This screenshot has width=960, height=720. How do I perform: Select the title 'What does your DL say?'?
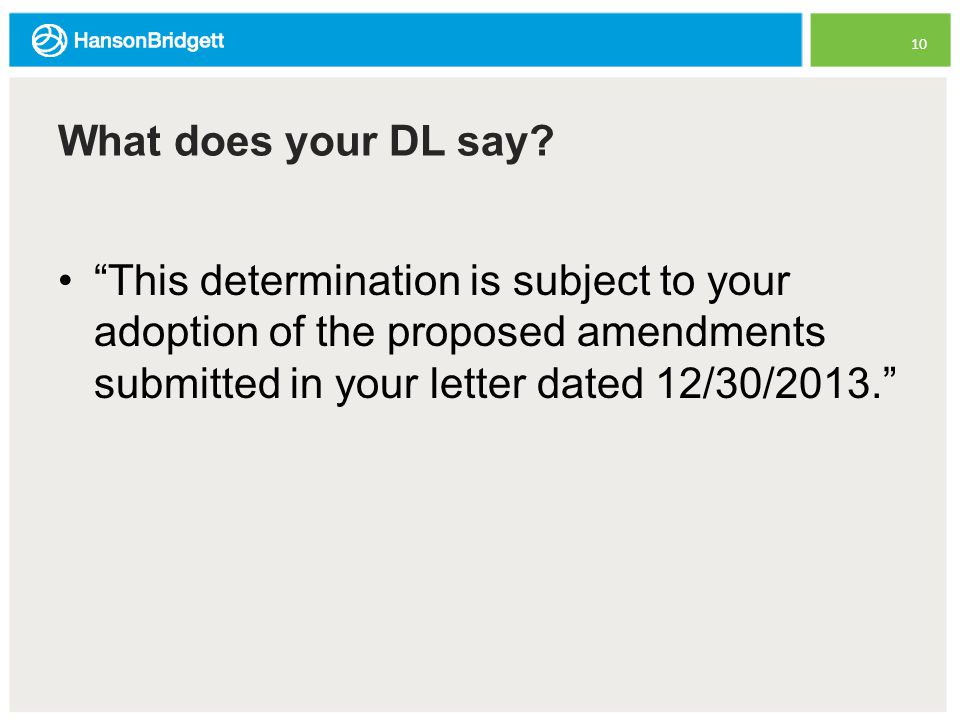pos(306,142)
